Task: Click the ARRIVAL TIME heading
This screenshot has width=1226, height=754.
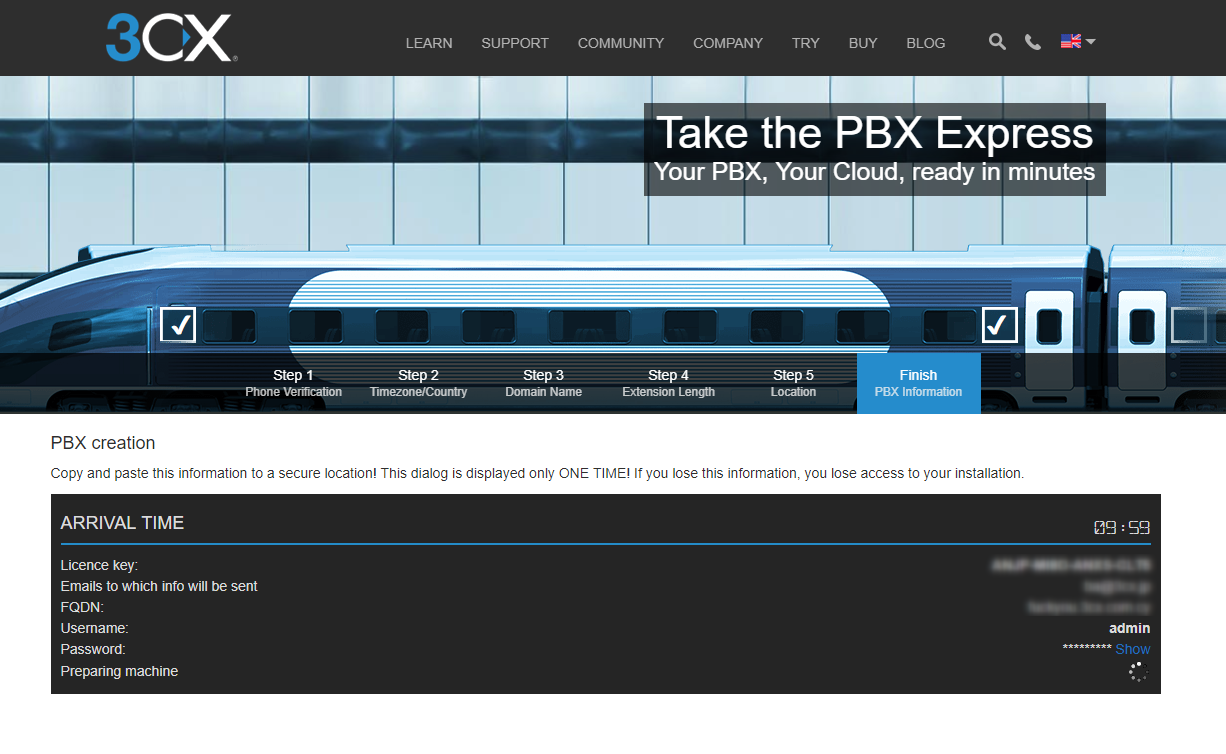Action: tap(122, 523)
